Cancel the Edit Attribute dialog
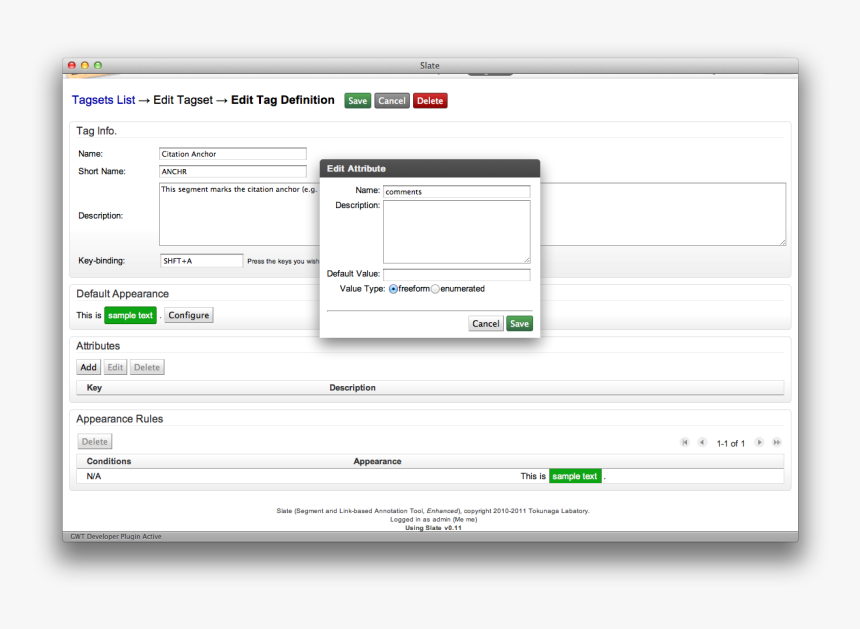This screenshot has width=860, height=629. [x=486, y=324]
